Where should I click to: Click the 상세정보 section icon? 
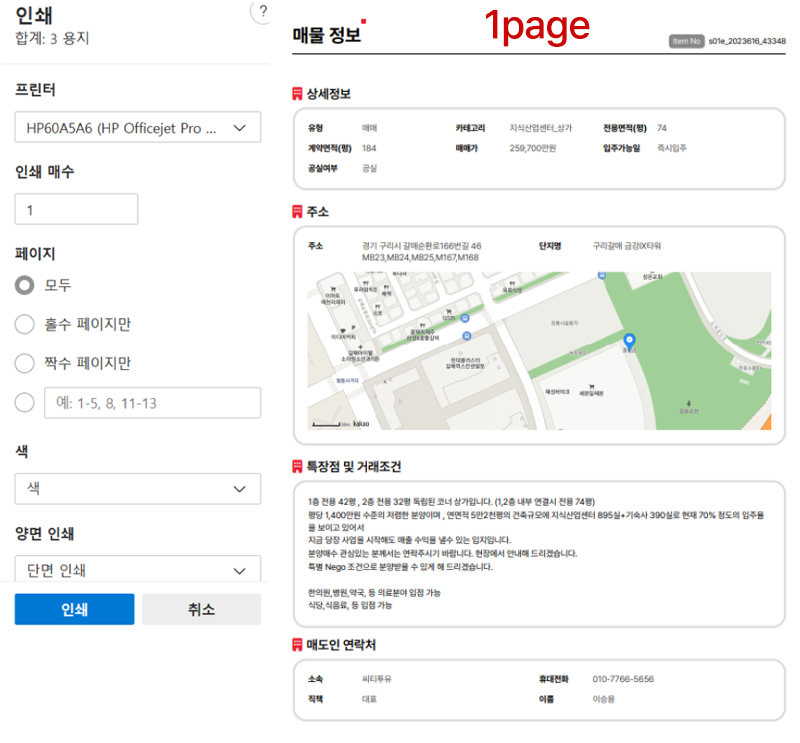[297, 94]
